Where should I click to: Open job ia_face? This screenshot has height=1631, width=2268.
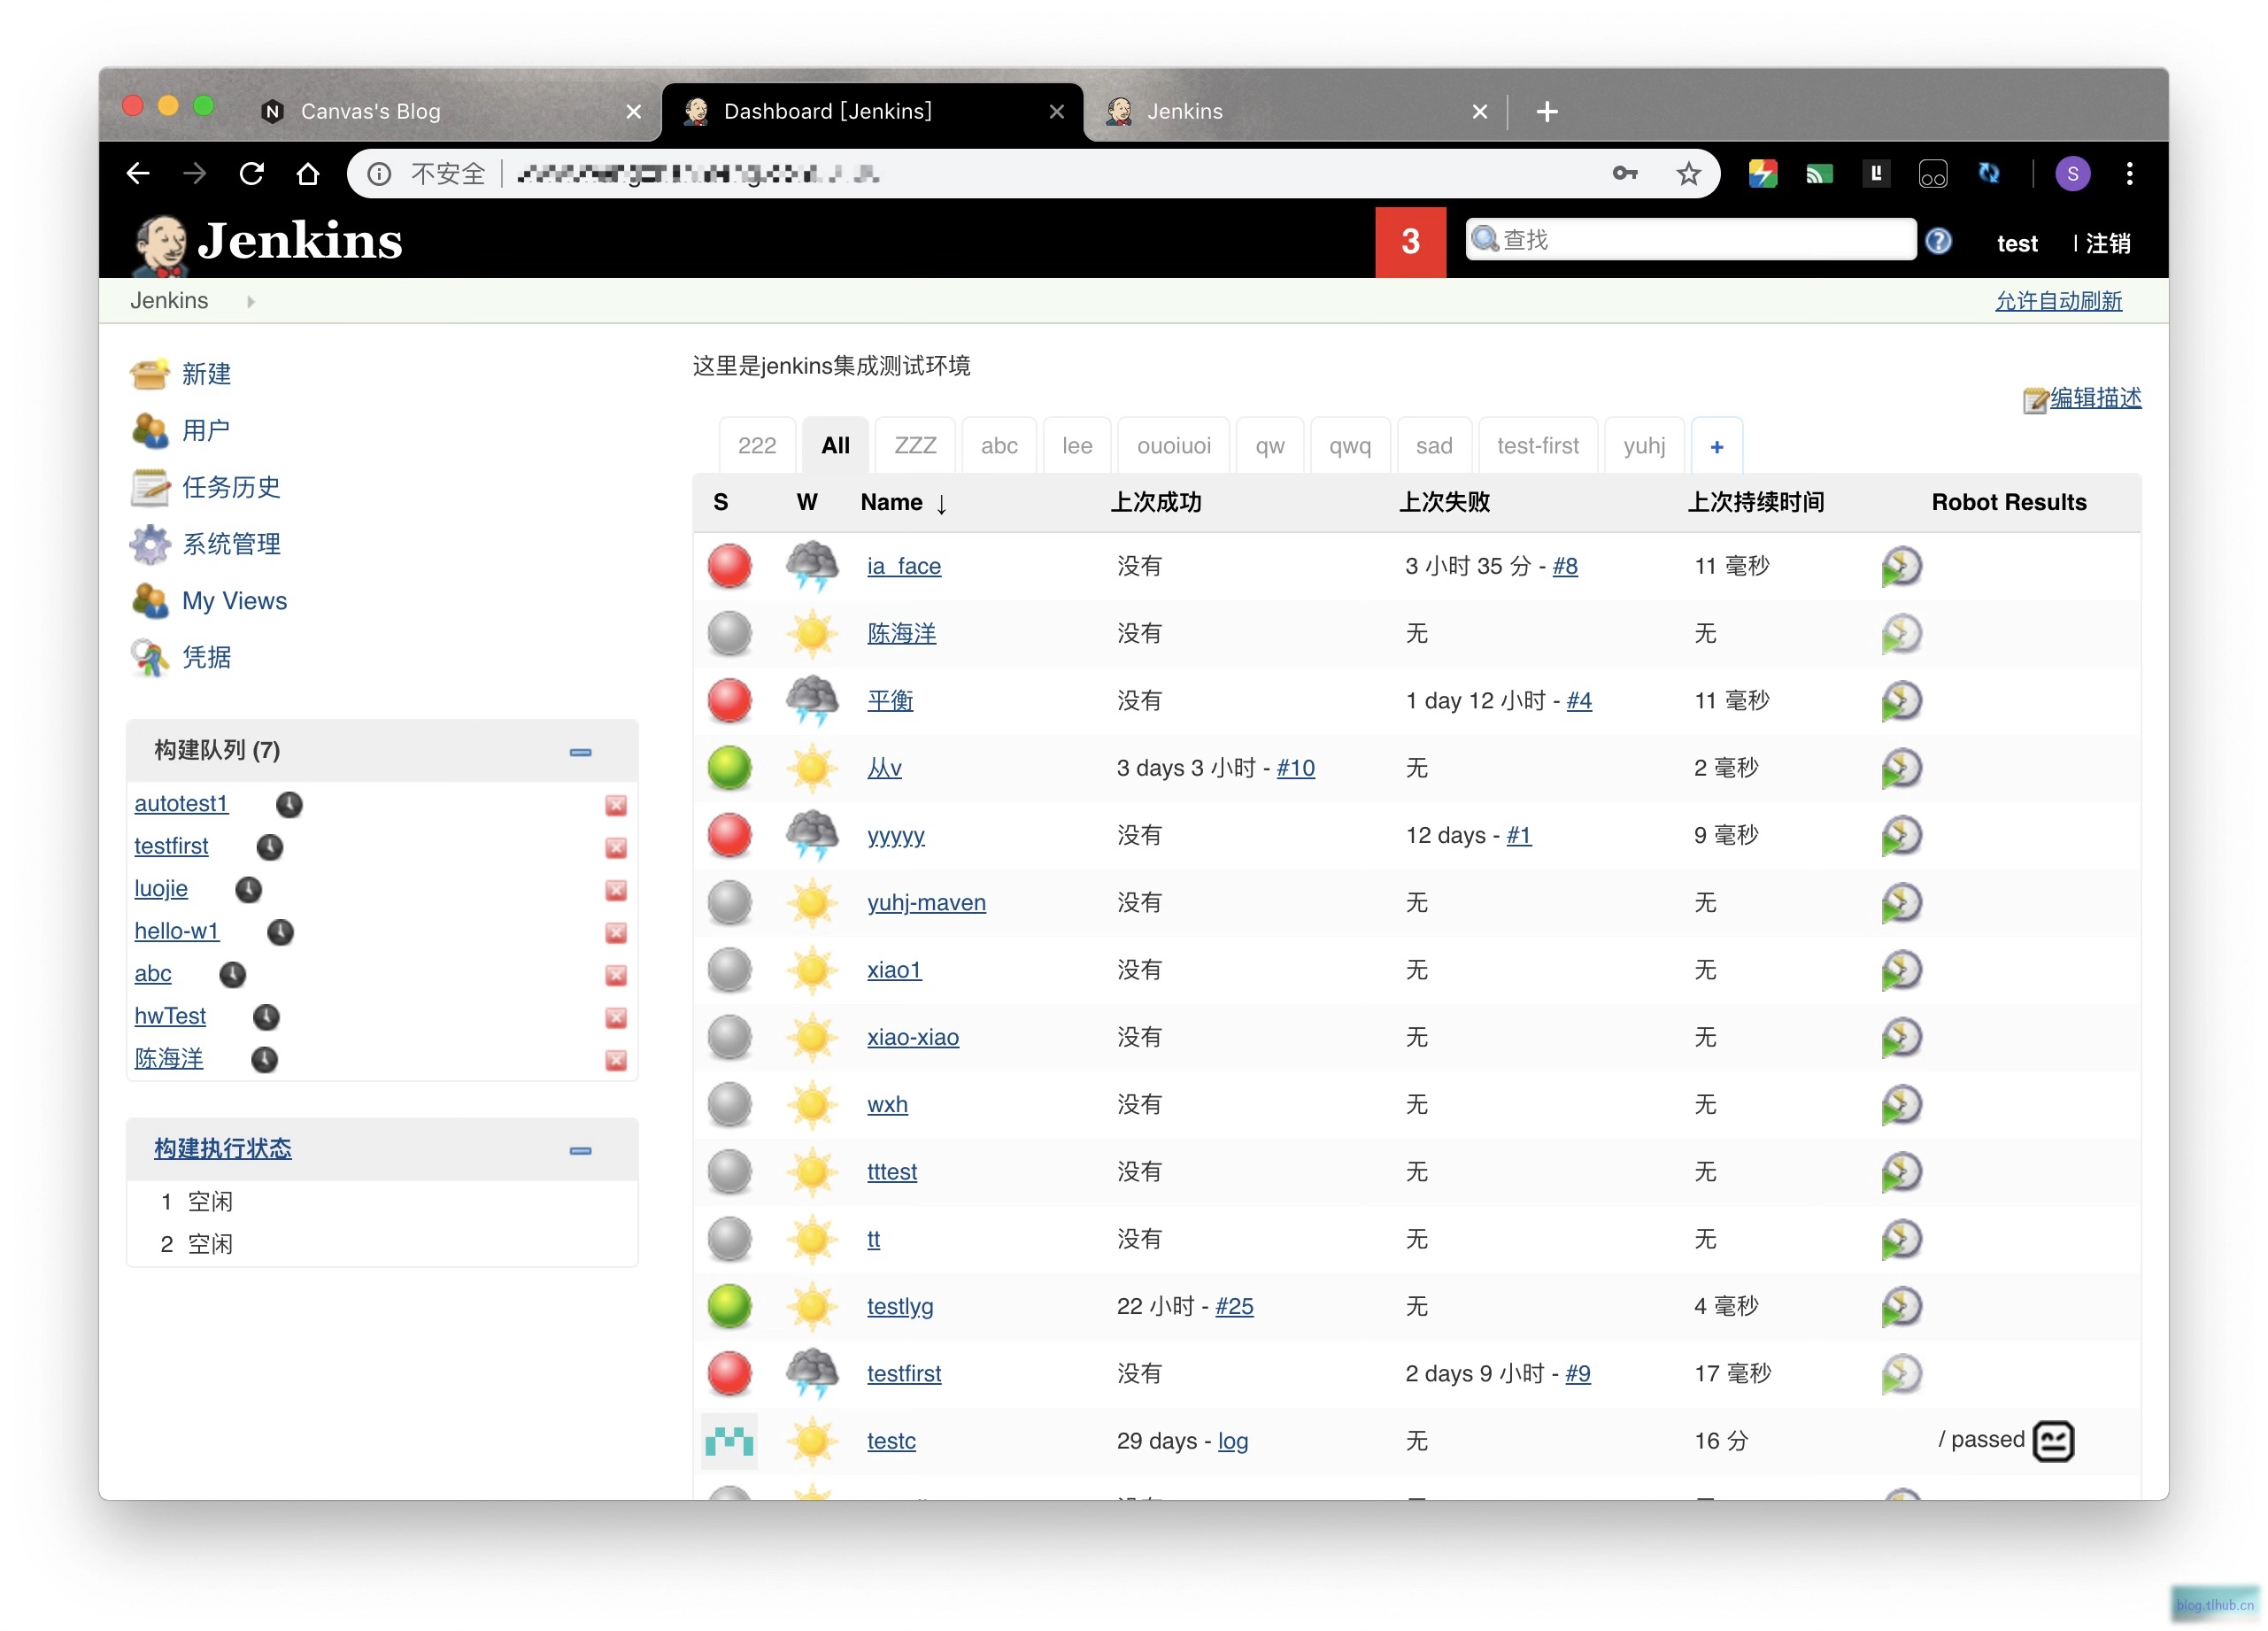tap(904, 566)
